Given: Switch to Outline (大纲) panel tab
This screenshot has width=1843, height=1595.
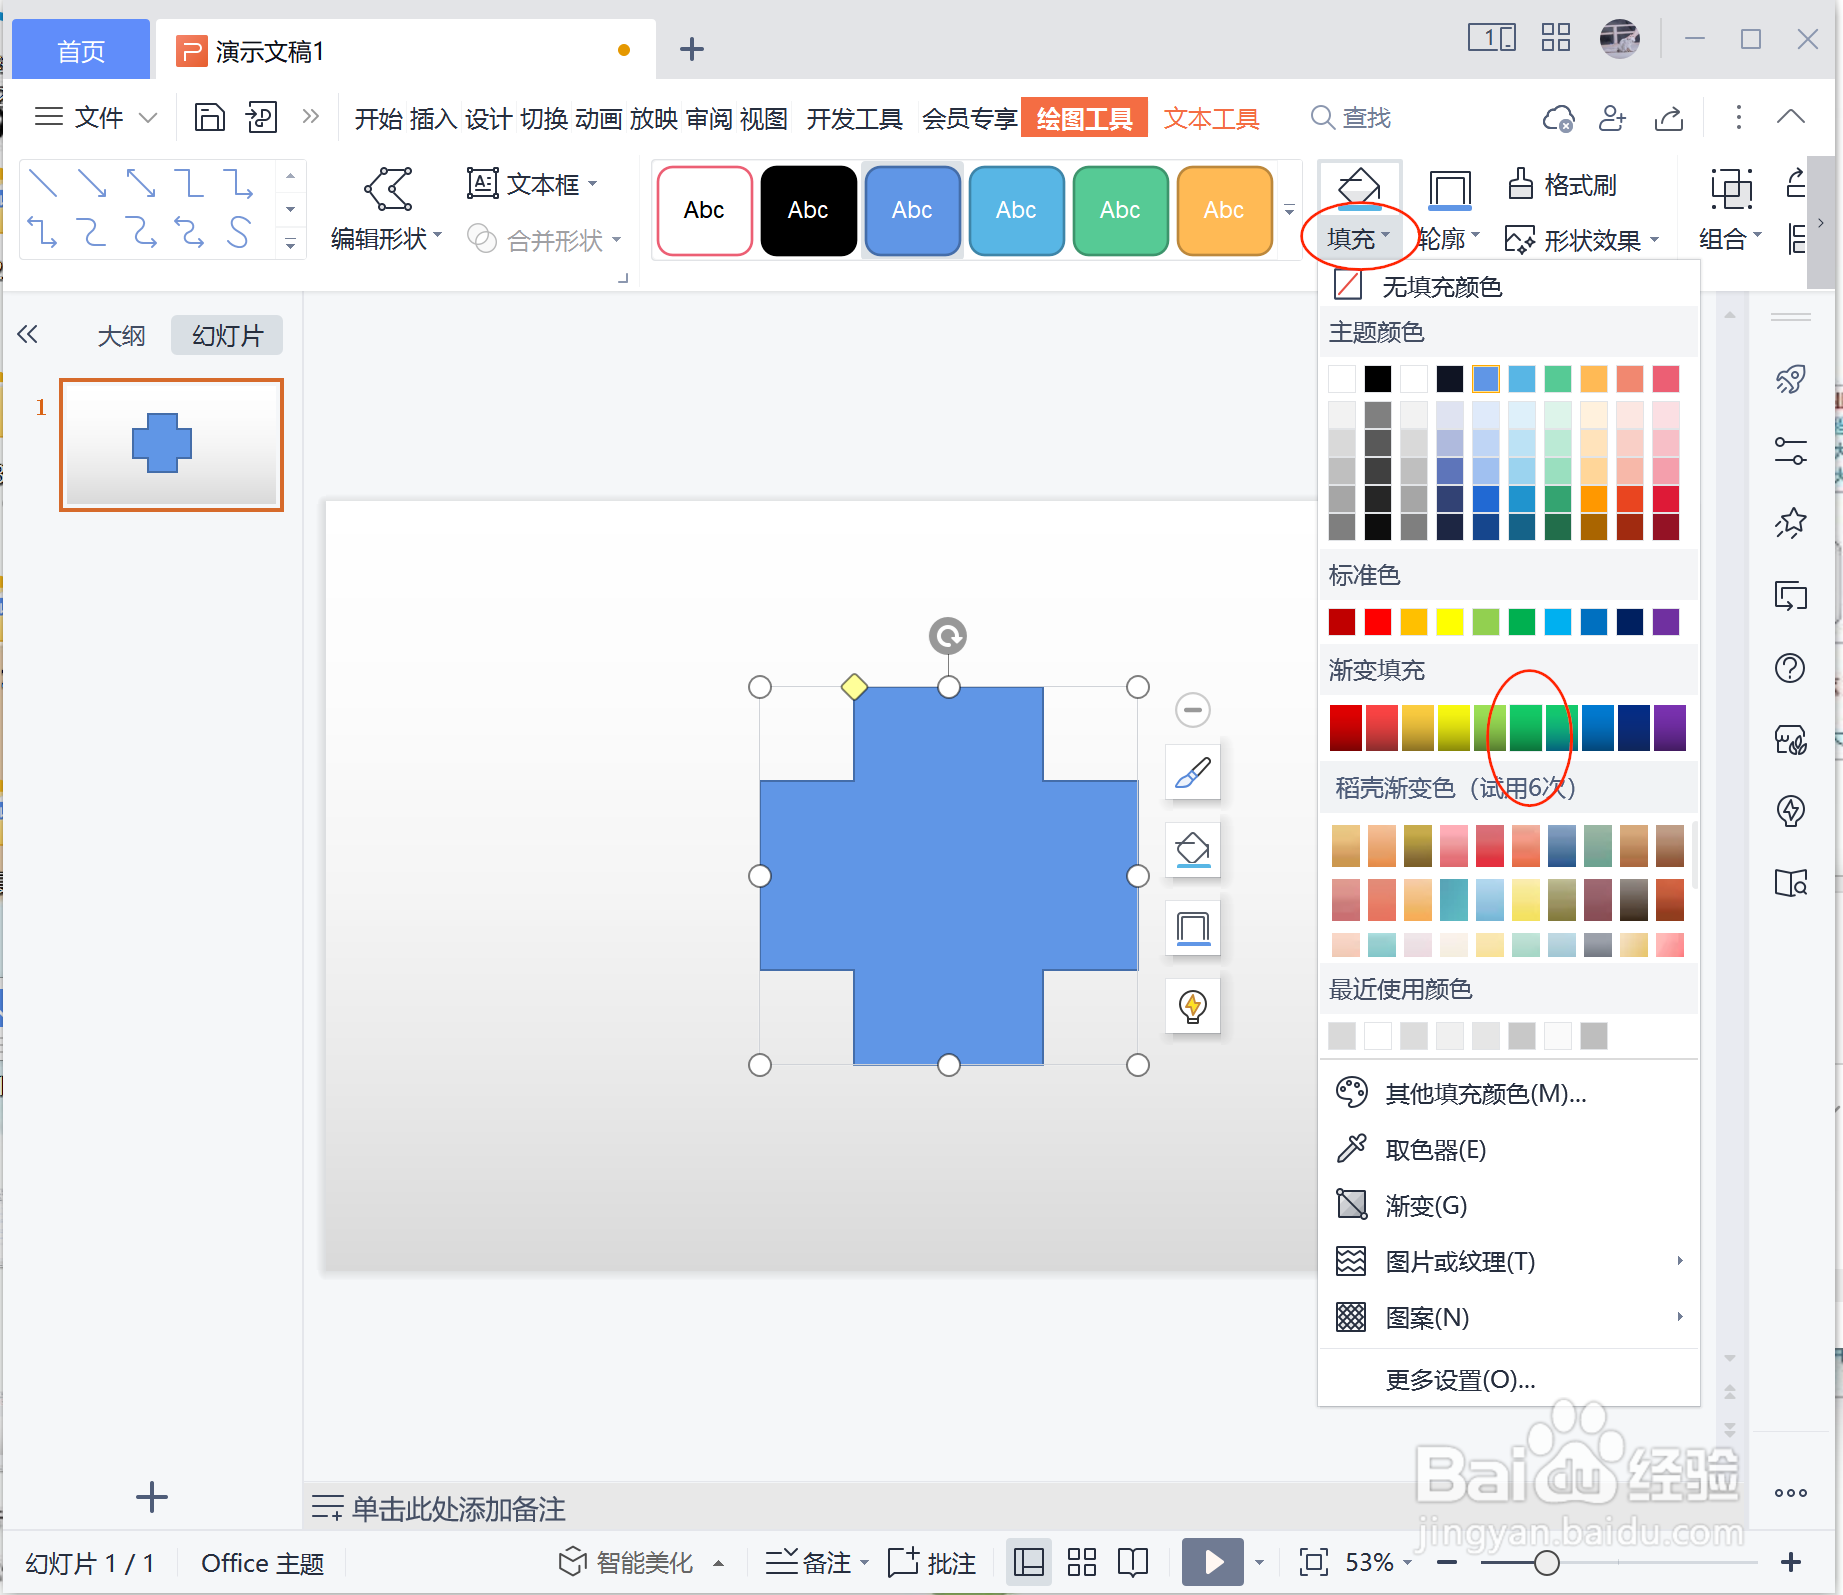Looking at the screenshot, I should coord(121,335).
